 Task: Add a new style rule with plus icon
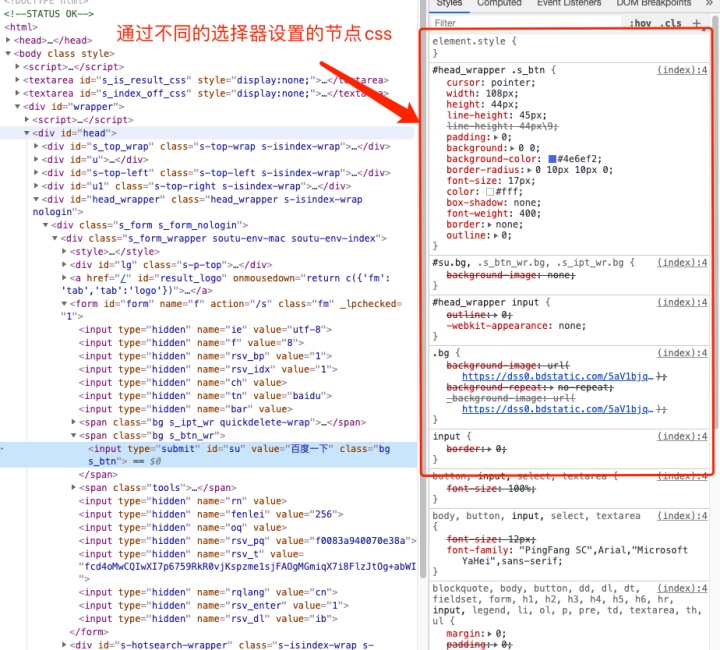click(x=697, y=23)
